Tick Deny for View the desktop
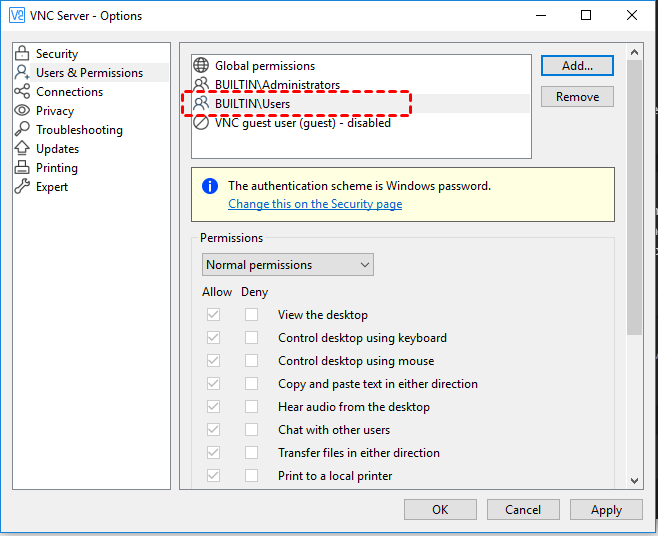The image size is (658, 536). pyautogui.click(x=252, y=315)
